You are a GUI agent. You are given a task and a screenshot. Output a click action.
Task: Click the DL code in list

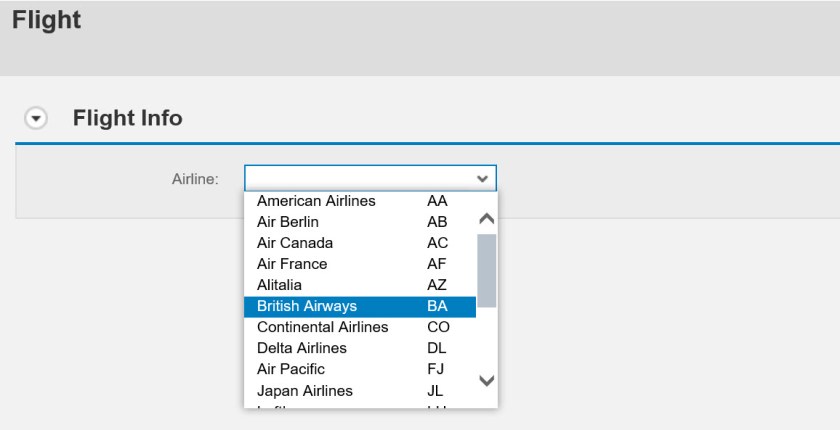[437, 348]
